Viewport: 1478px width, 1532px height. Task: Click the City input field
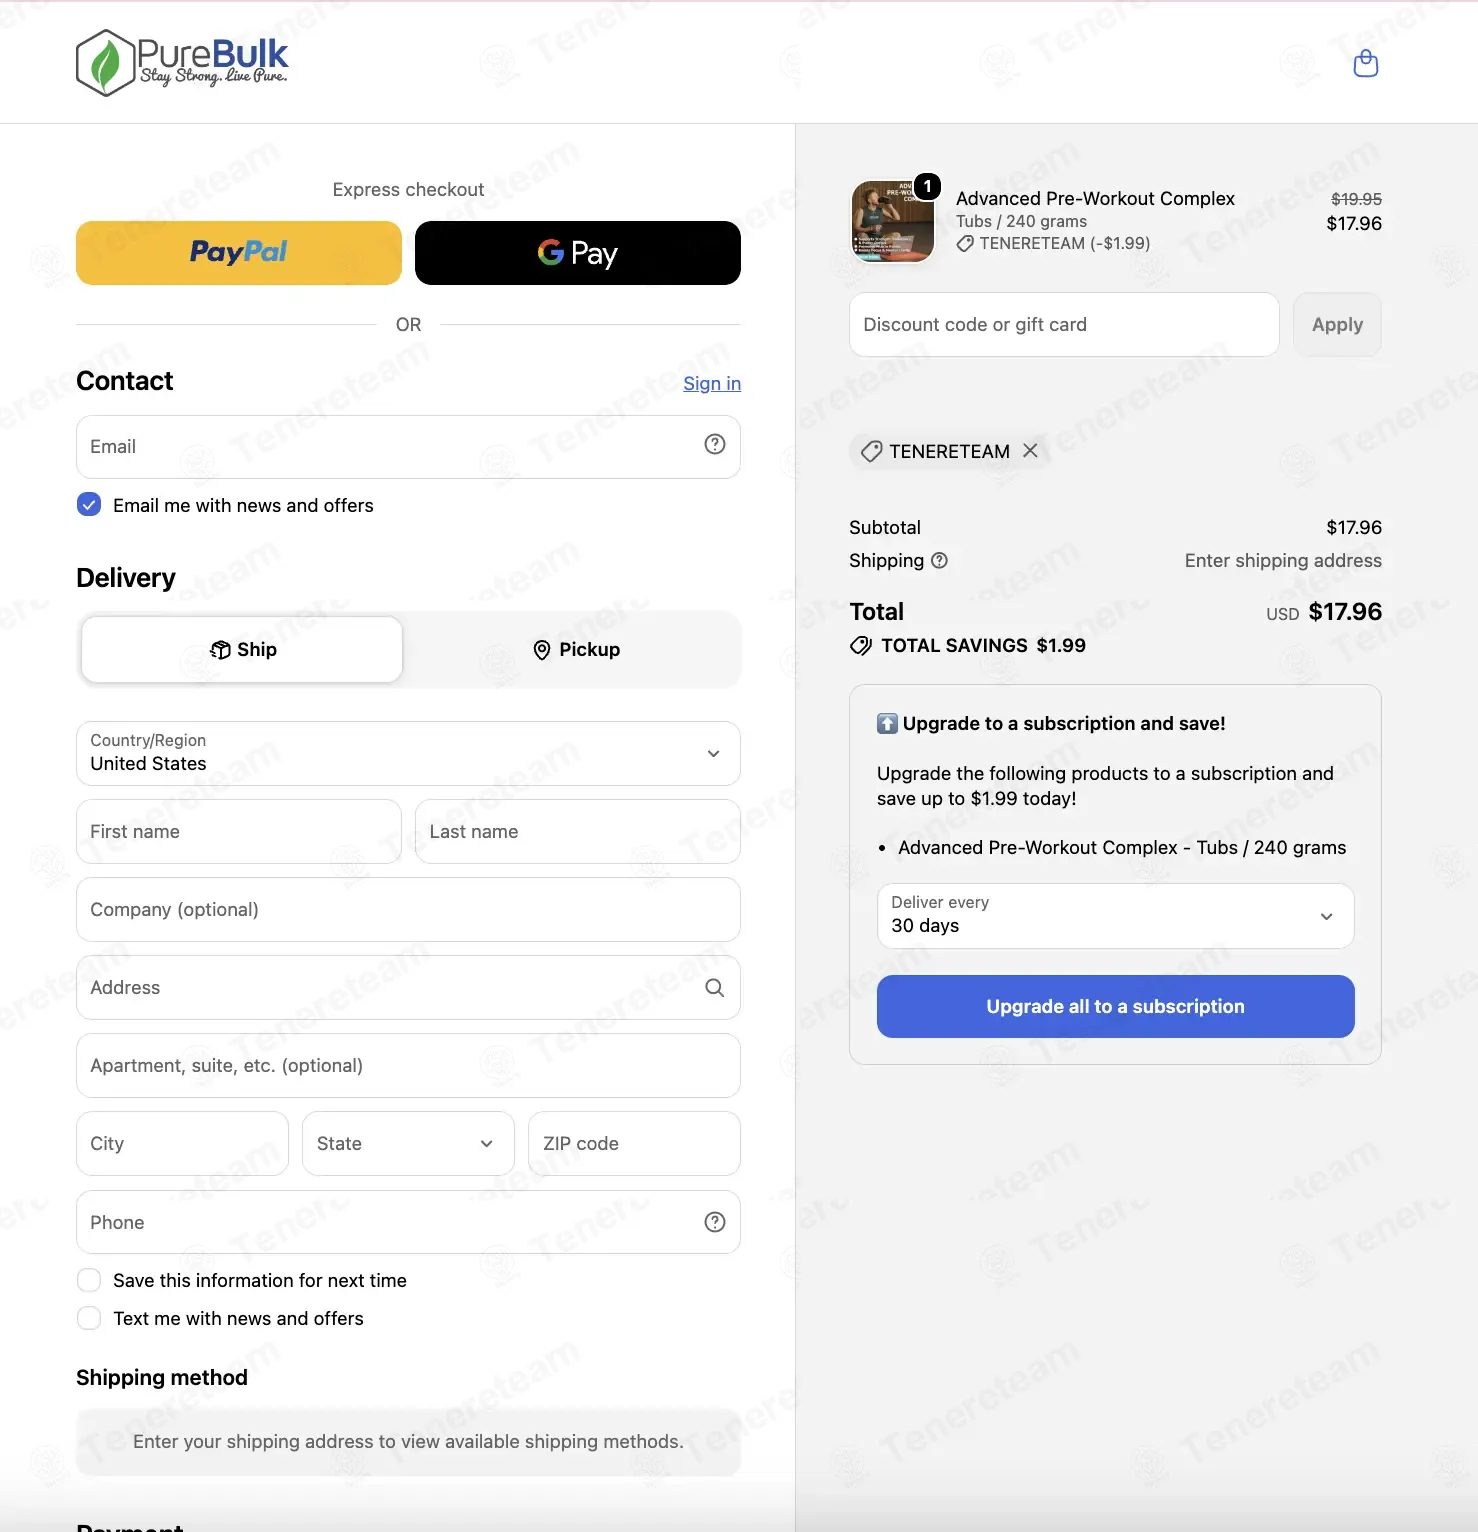(182, 1144)
